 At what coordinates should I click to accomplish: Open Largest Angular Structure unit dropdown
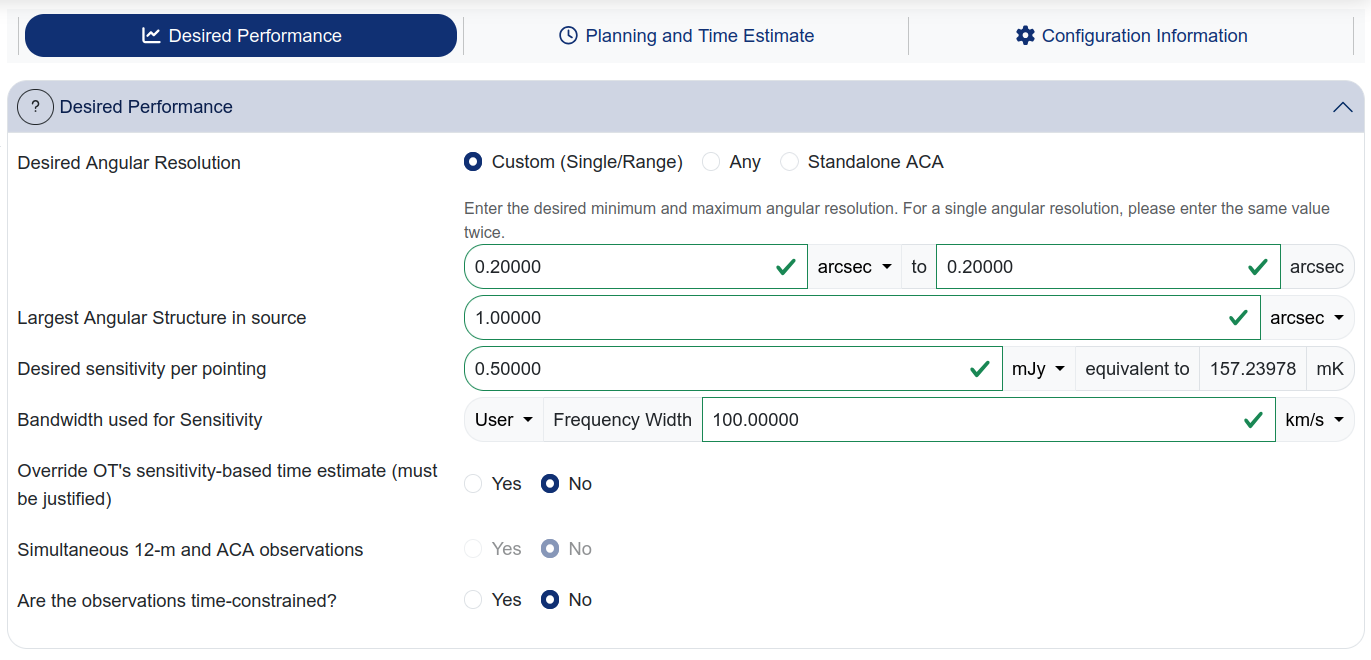[x=1306, y=318]
